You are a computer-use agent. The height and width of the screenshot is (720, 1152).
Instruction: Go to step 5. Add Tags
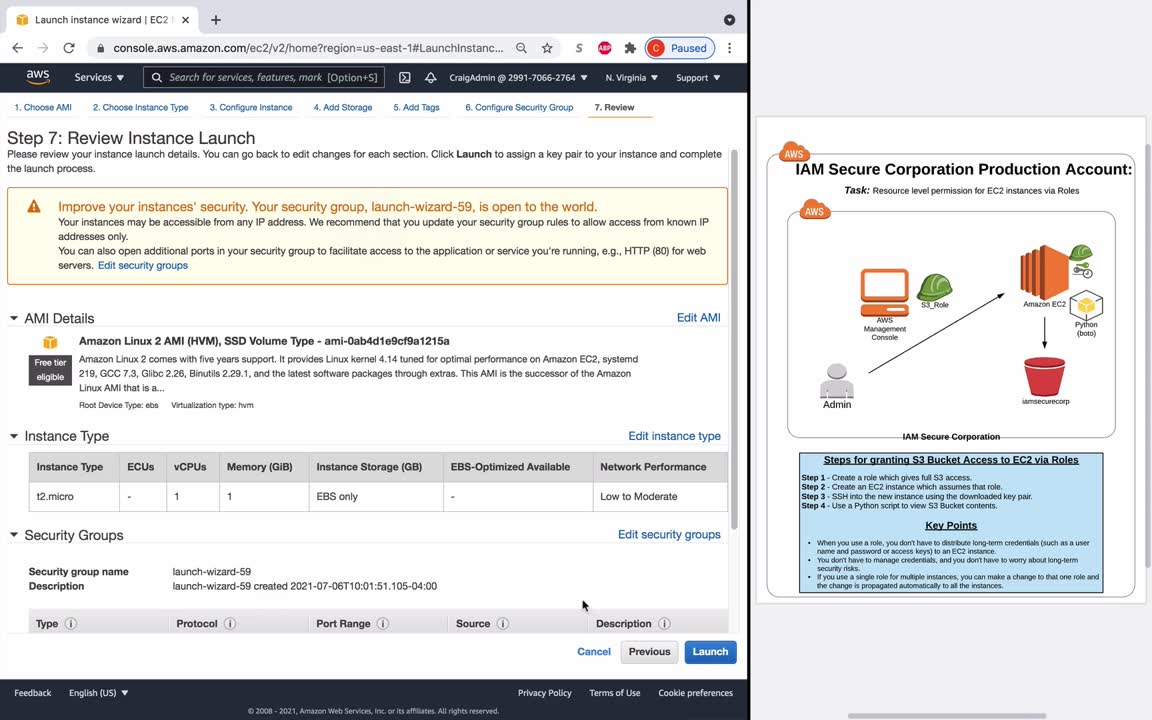[x=416, y=107]
